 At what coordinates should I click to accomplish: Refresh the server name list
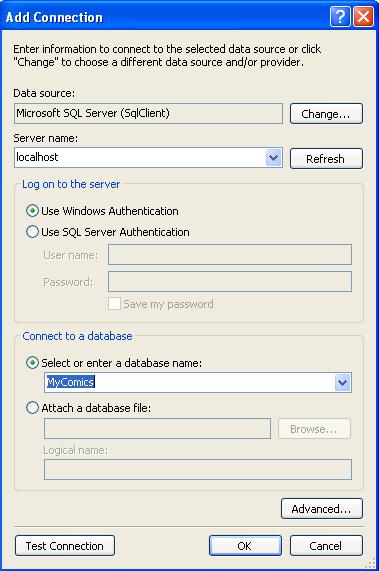tap(326, 158)
